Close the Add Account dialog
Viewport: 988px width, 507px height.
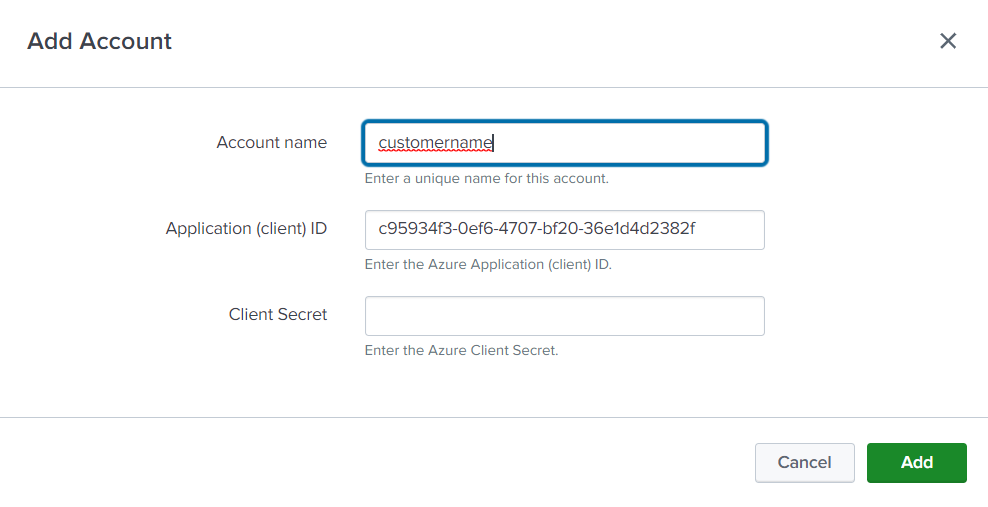(x=947, y=41)
